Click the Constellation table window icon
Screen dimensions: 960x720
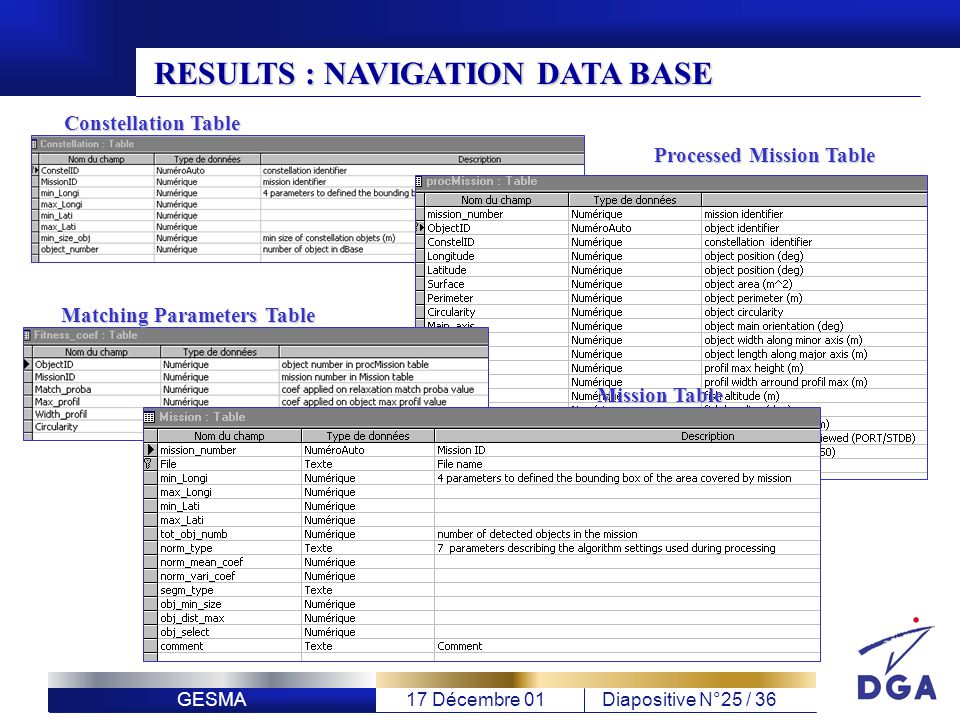pyautogui.click(x=34, y=144)
